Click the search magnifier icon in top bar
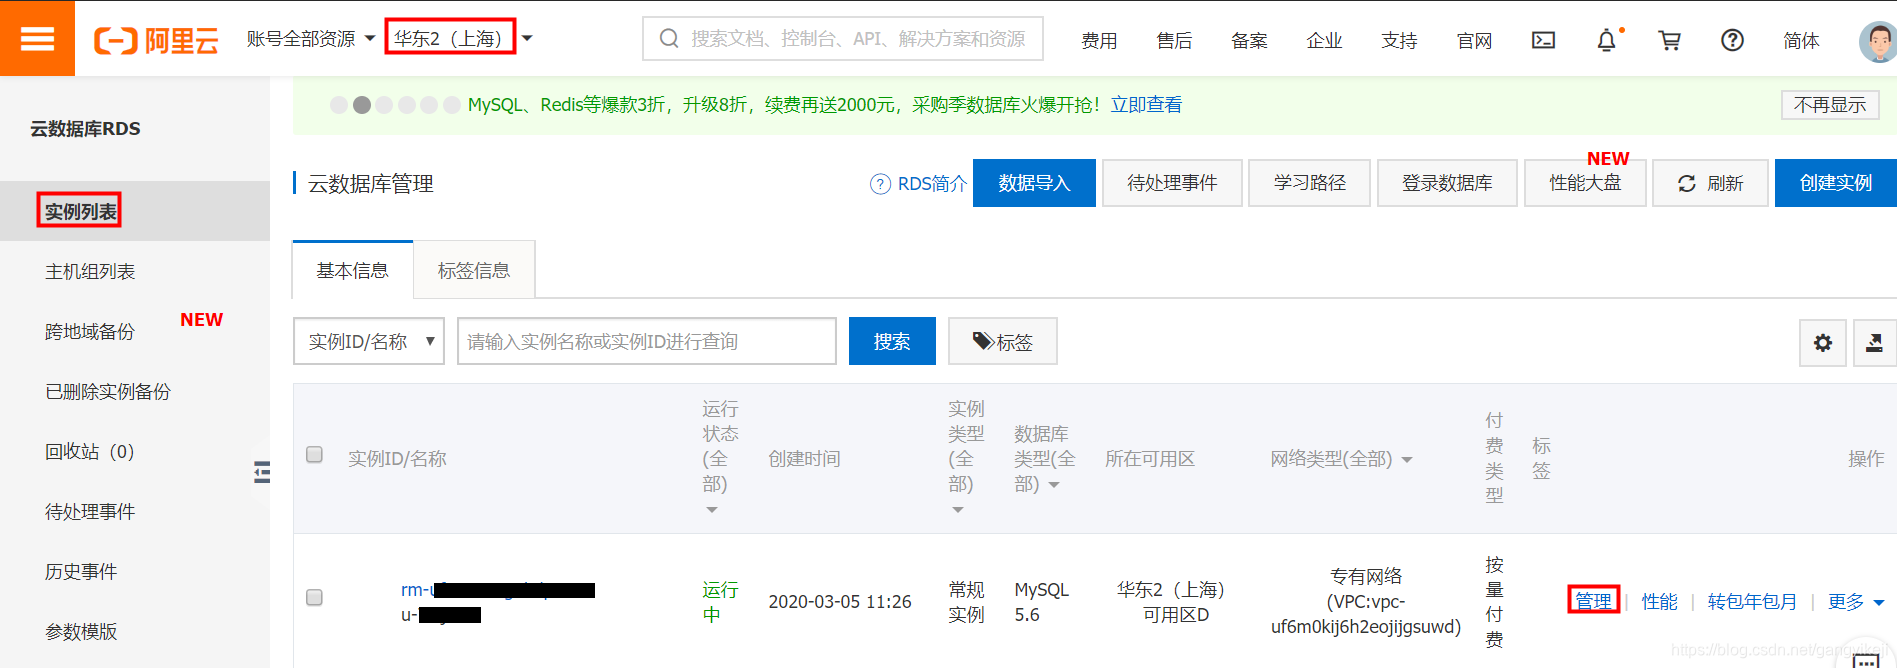 [669, 39]
